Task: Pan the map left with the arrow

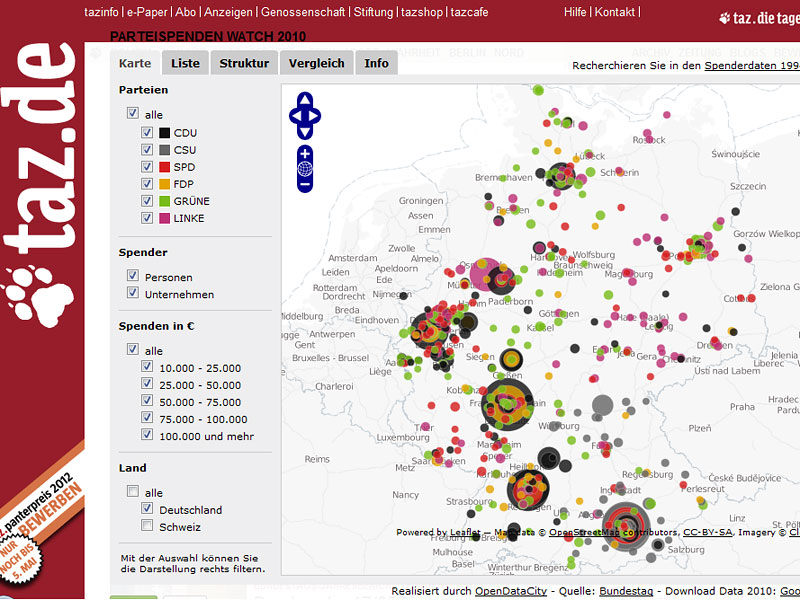Action: [295, 116]
